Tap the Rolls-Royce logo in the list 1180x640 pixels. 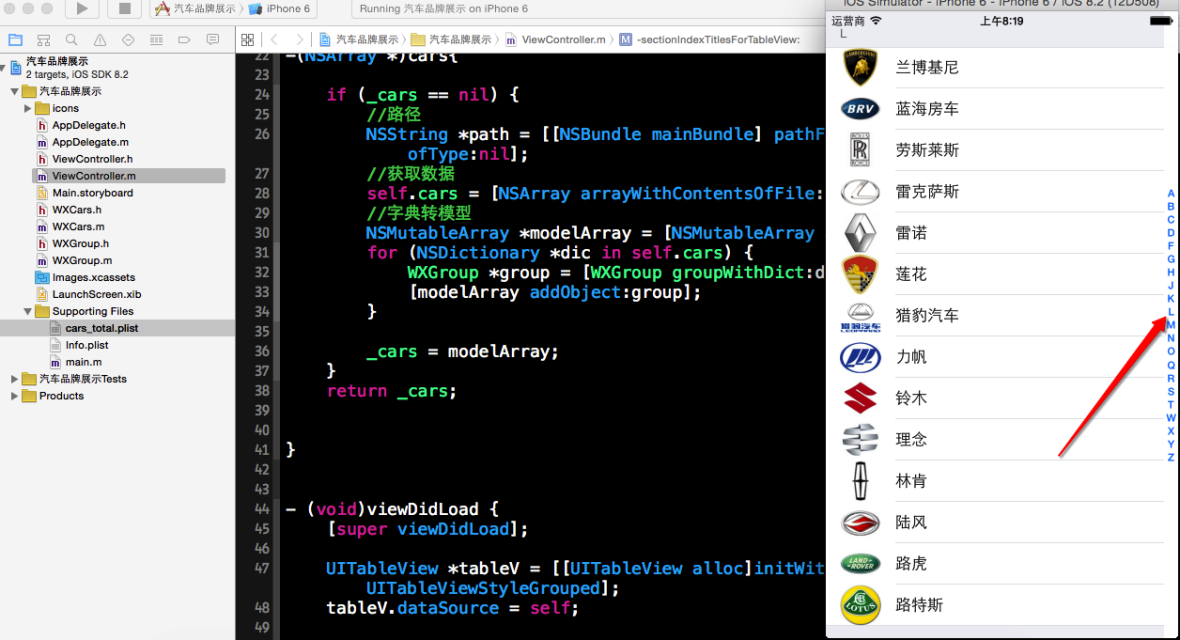click(860, 150)
